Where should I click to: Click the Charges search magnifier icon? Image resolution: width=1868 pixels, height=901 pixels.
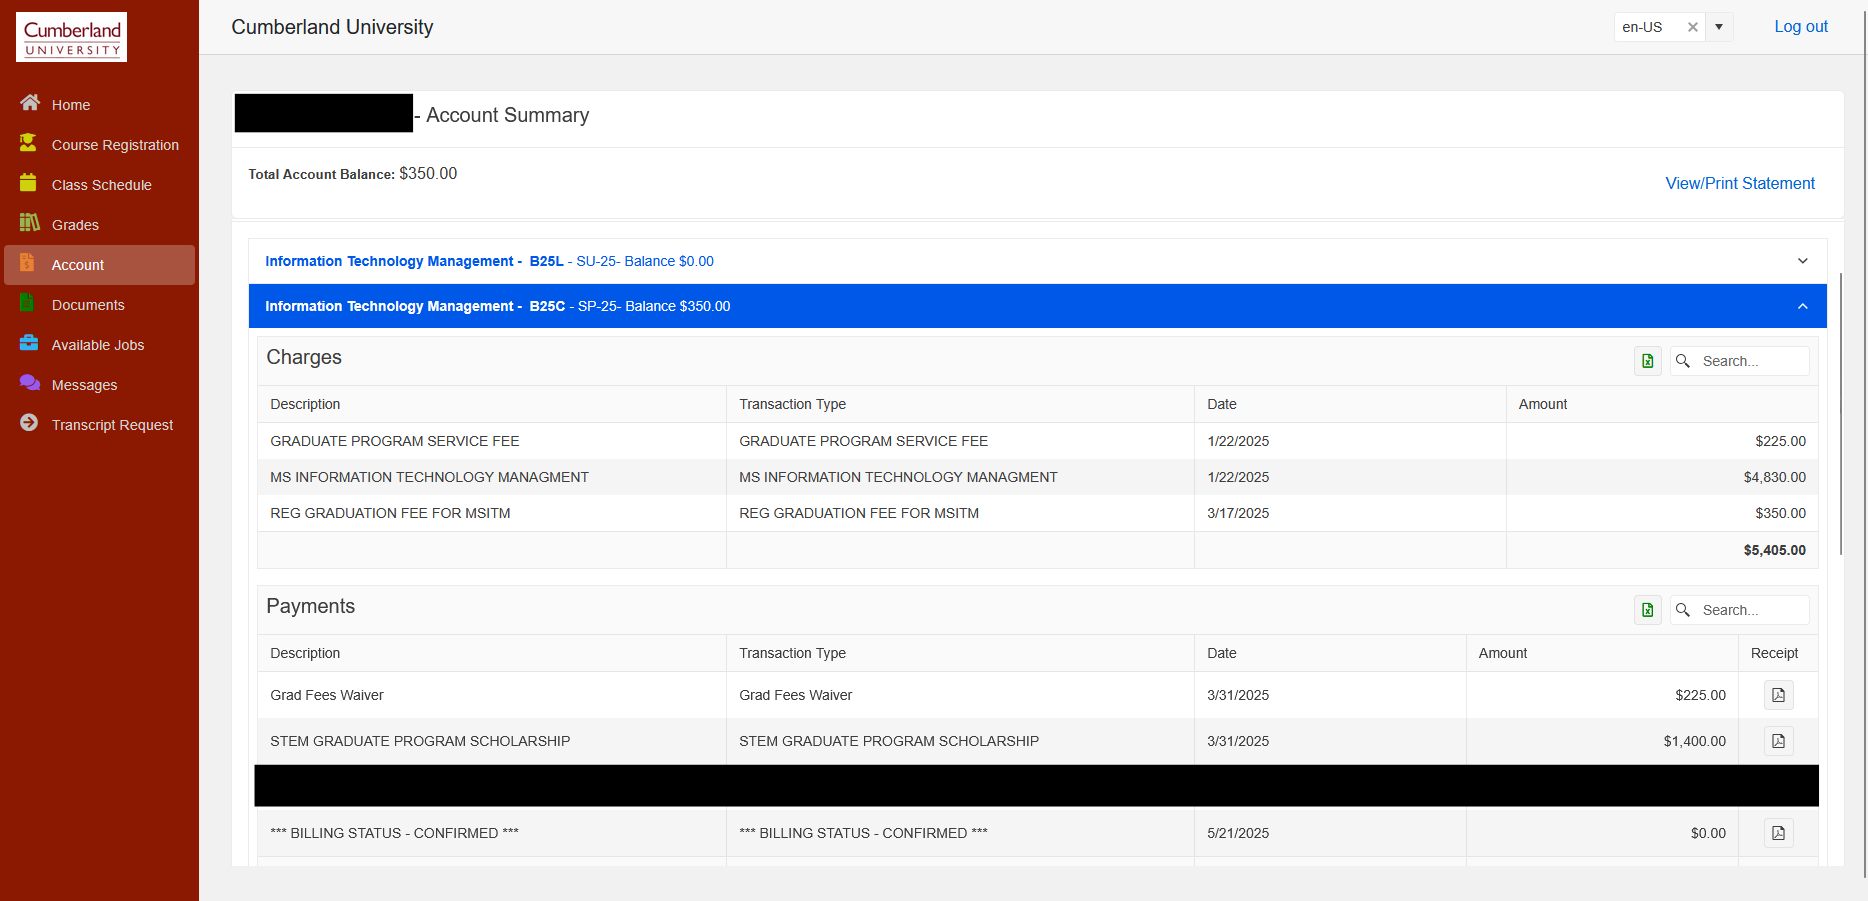(x=1683, y=361)
